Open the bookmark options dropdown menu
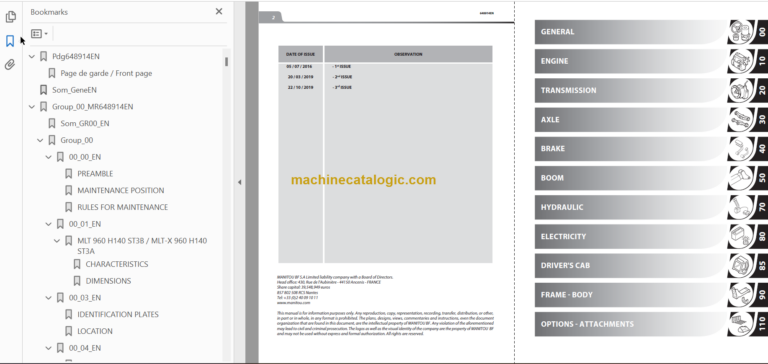768x364 pixels. coord(39,34)
